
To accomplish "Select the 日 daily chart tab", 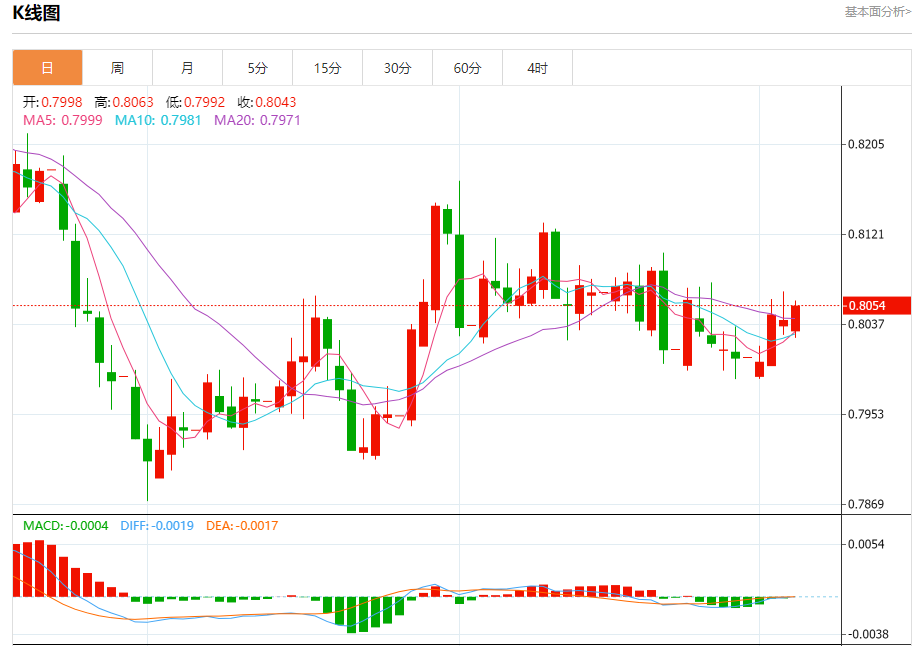I will tap(48, 68).
